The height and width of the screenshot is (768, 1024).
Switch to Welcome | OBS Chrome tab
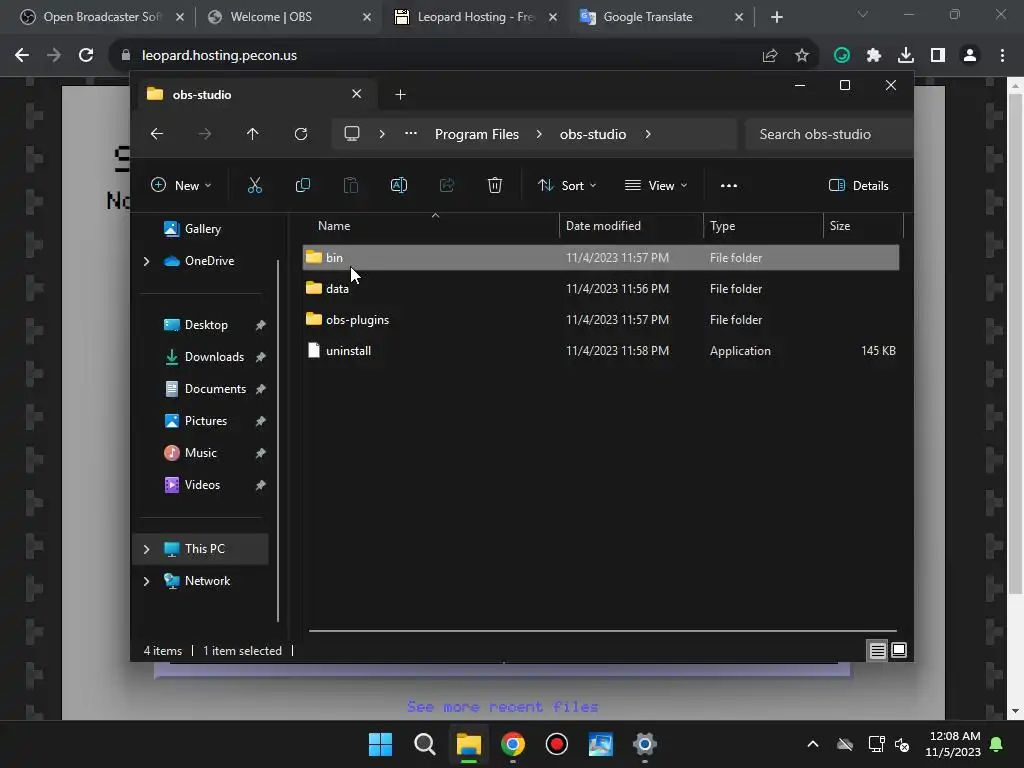click(289, 17)
